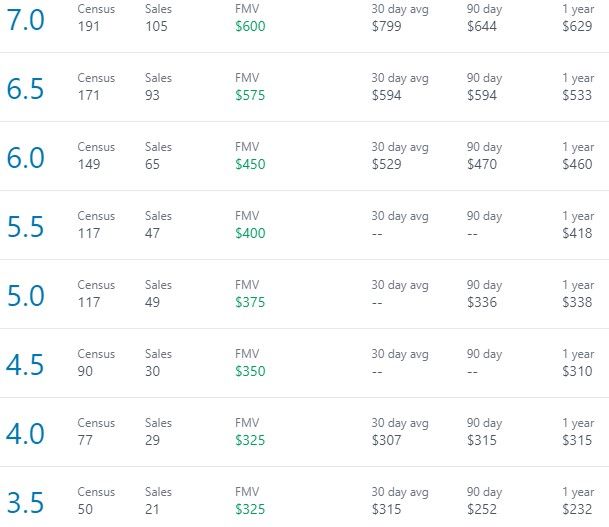609x527 pixels.
Task: Select the 6.5 grade link
Action: coord(25,89)
